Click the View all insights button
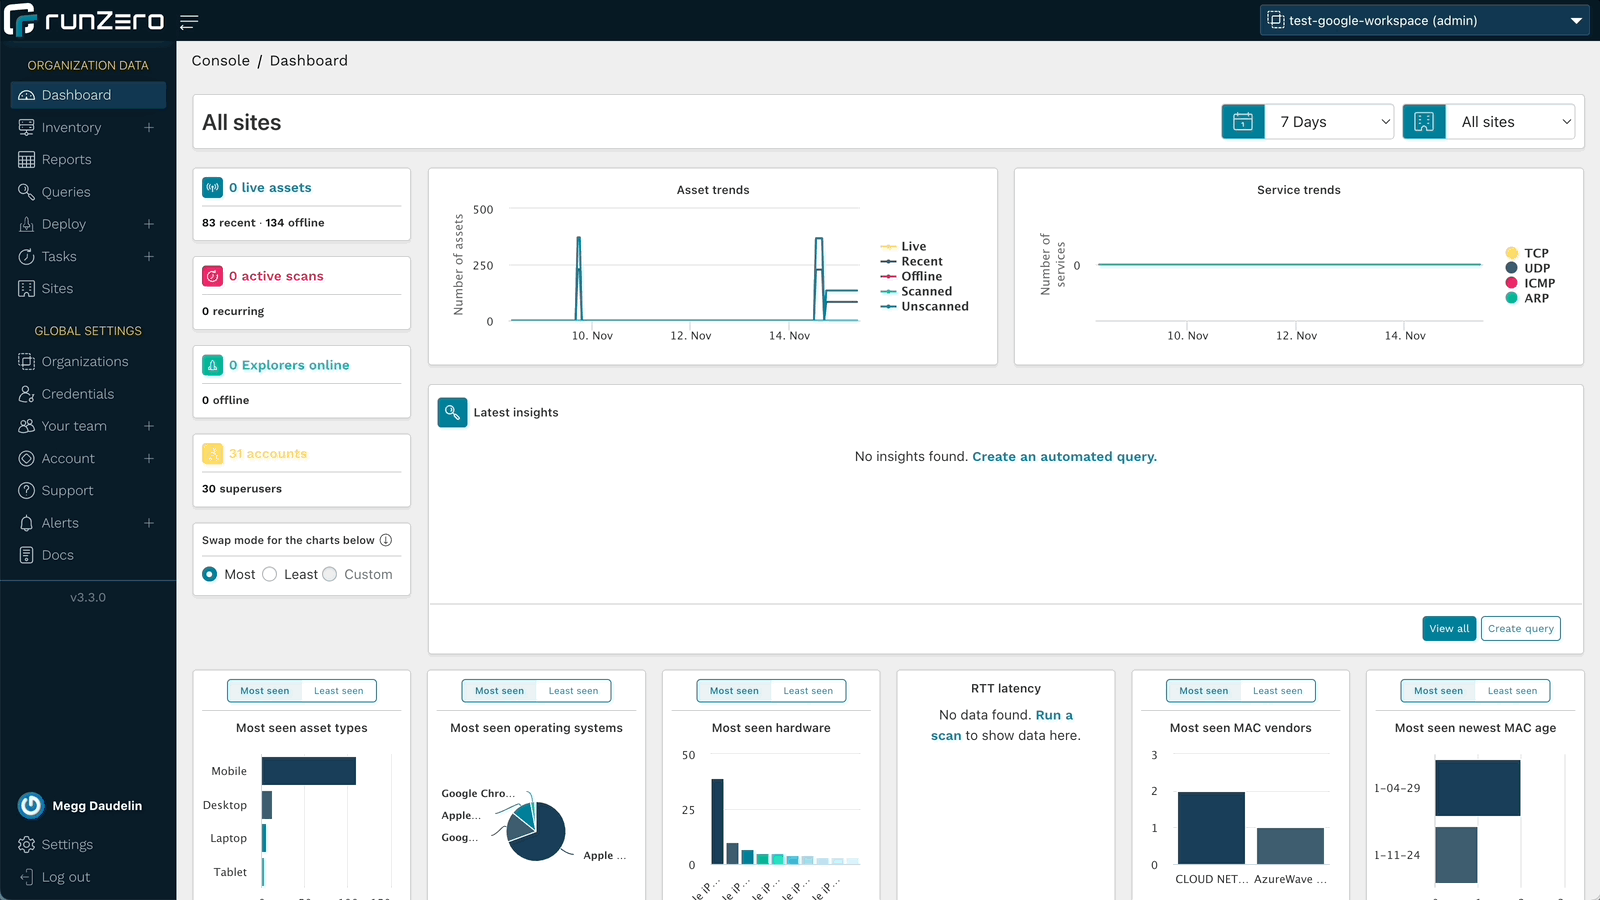This screenshot has width=1600, height=900. [x=1448, y=629]
